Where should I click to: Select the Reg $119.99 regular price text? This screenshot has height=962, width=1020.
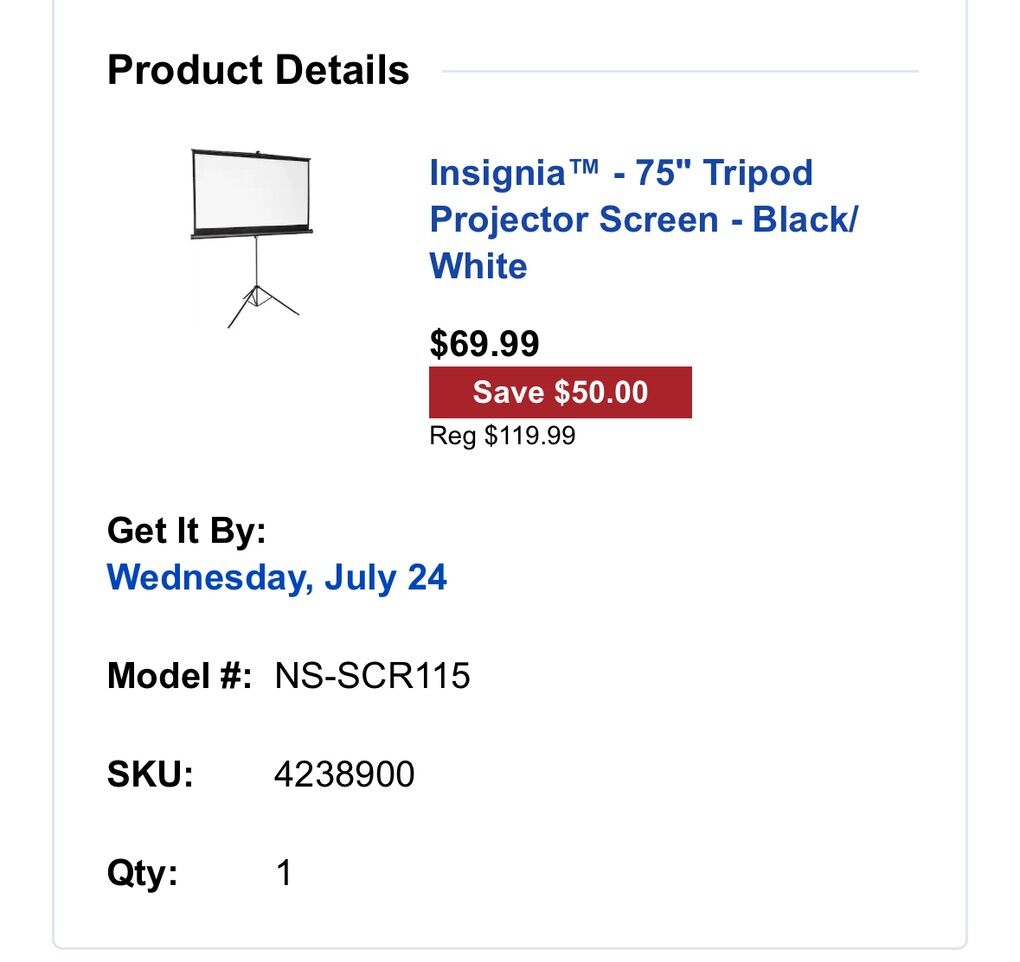click(x=501, y=435)
